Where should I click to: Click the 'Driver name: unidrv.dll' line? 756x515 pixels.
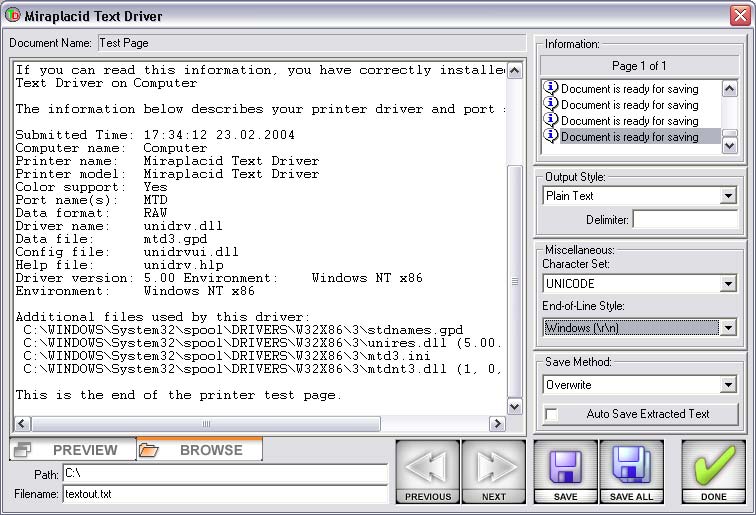(x=119, y=226)
